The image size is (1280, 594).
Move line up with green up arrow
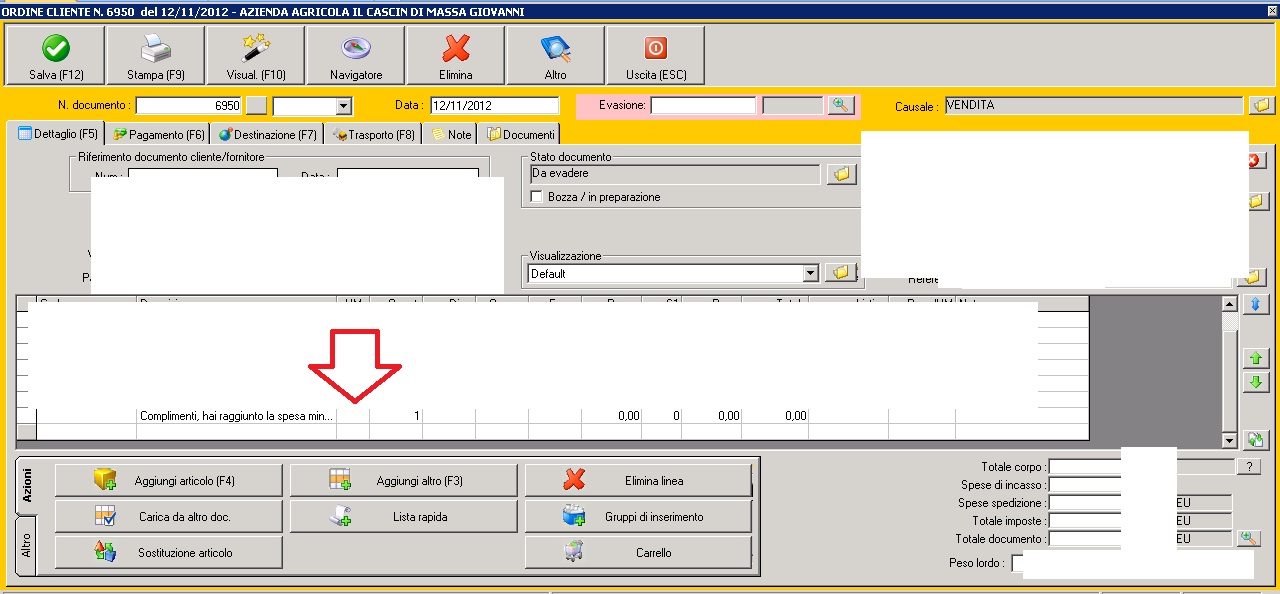tap(1257, 358)
